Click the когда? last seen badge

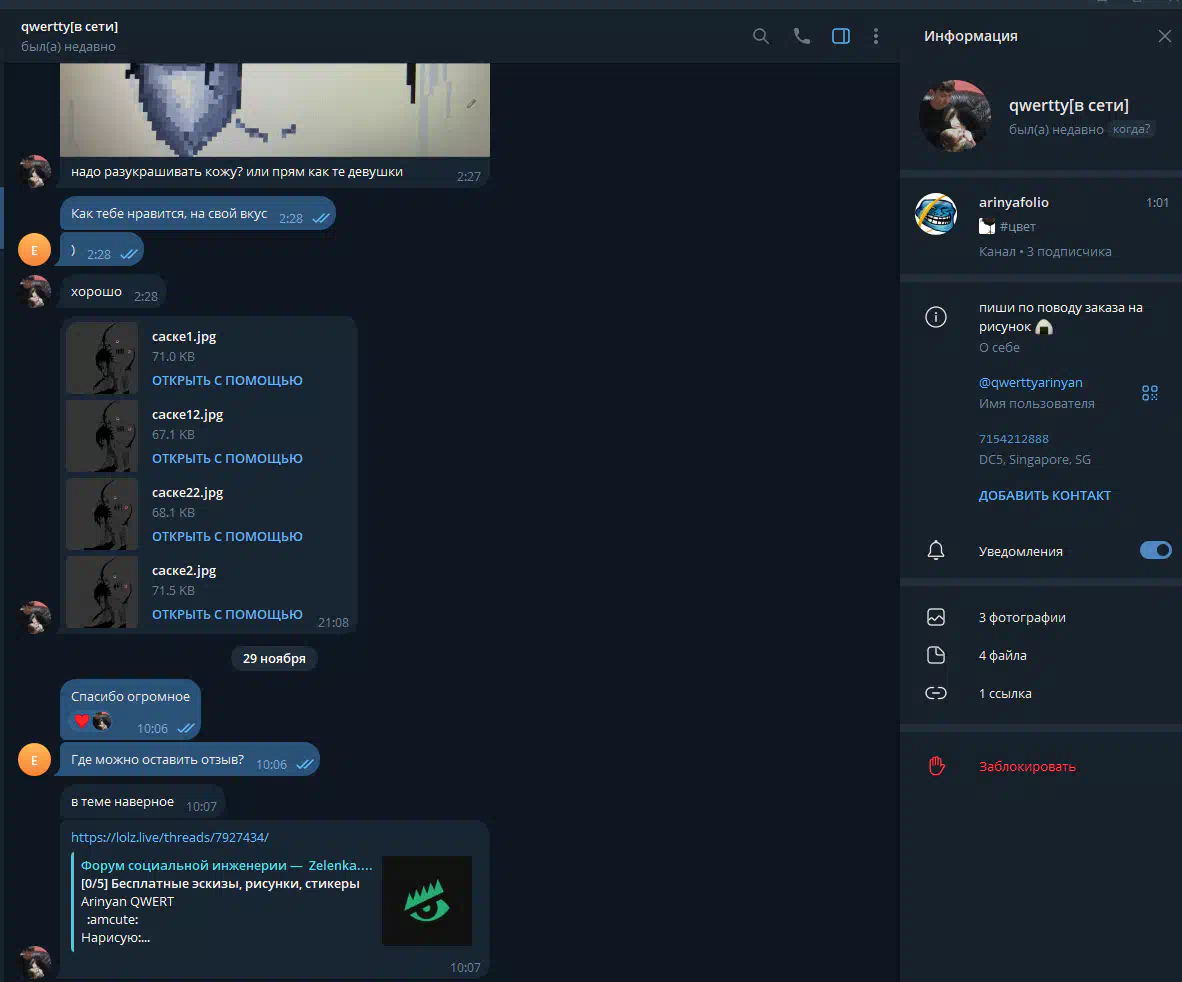(1132, 130)
